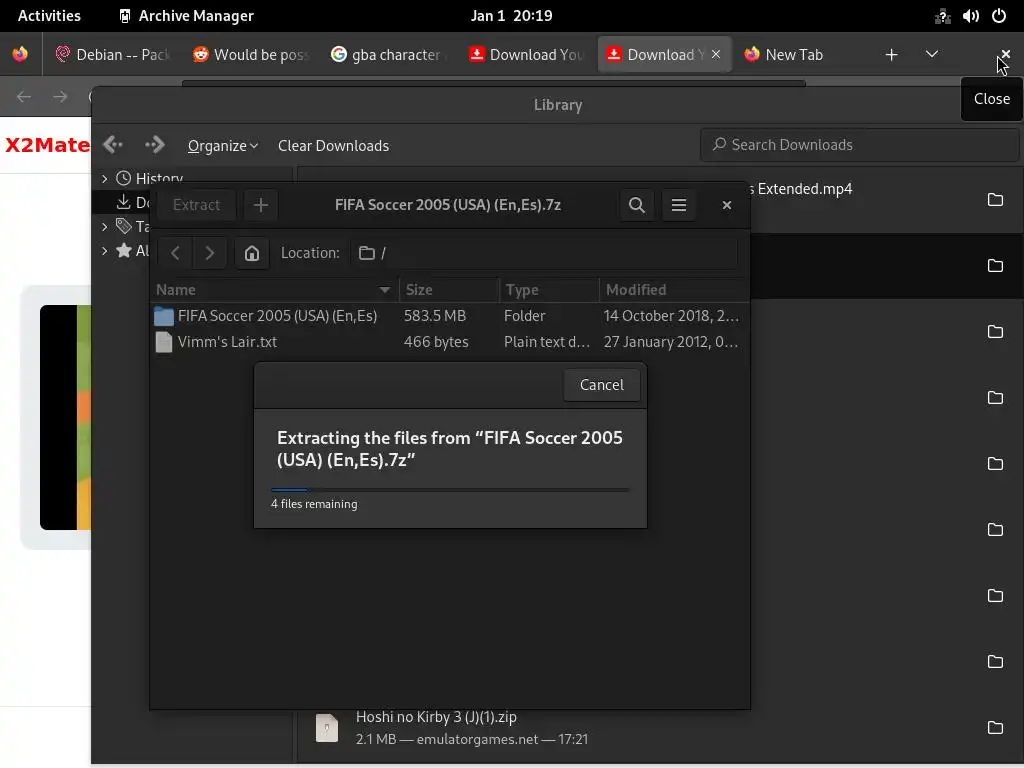The width and height of the screenshot is (1024, 768).
Task: Cancel the extraction in progress
Action: [x=601, y=385]
